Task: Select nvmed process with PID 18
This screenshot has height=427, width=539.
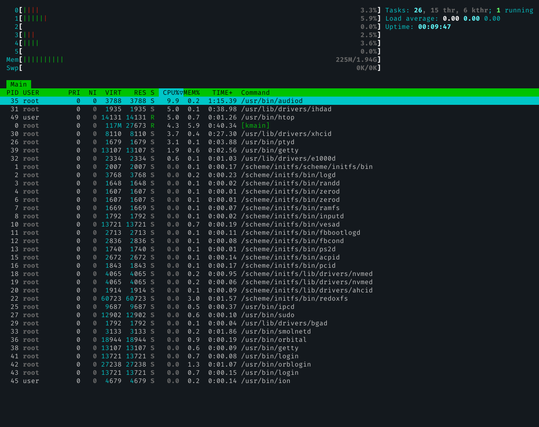Action: [270, 274]
